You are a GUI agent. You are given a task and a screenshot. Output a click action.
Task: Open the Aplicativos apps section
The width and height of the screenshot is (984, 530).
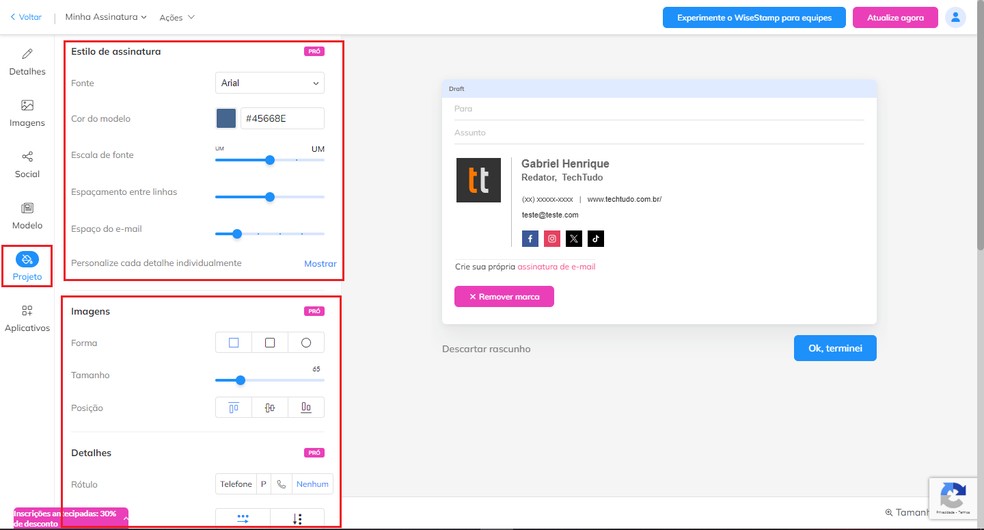click(27, 319)
